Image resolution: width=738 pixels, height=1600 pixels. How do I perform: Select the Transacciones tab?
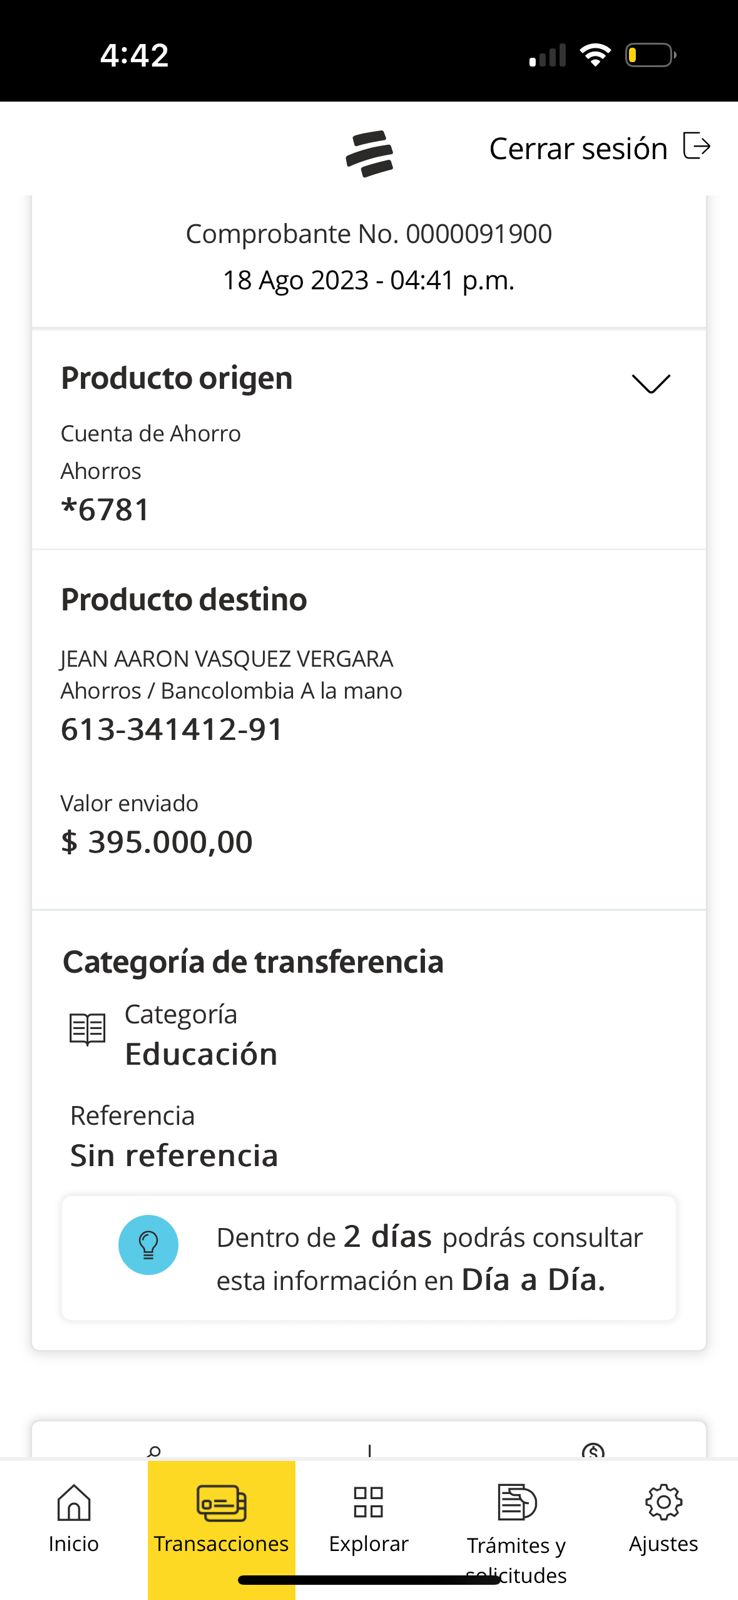click(221, 1518)
